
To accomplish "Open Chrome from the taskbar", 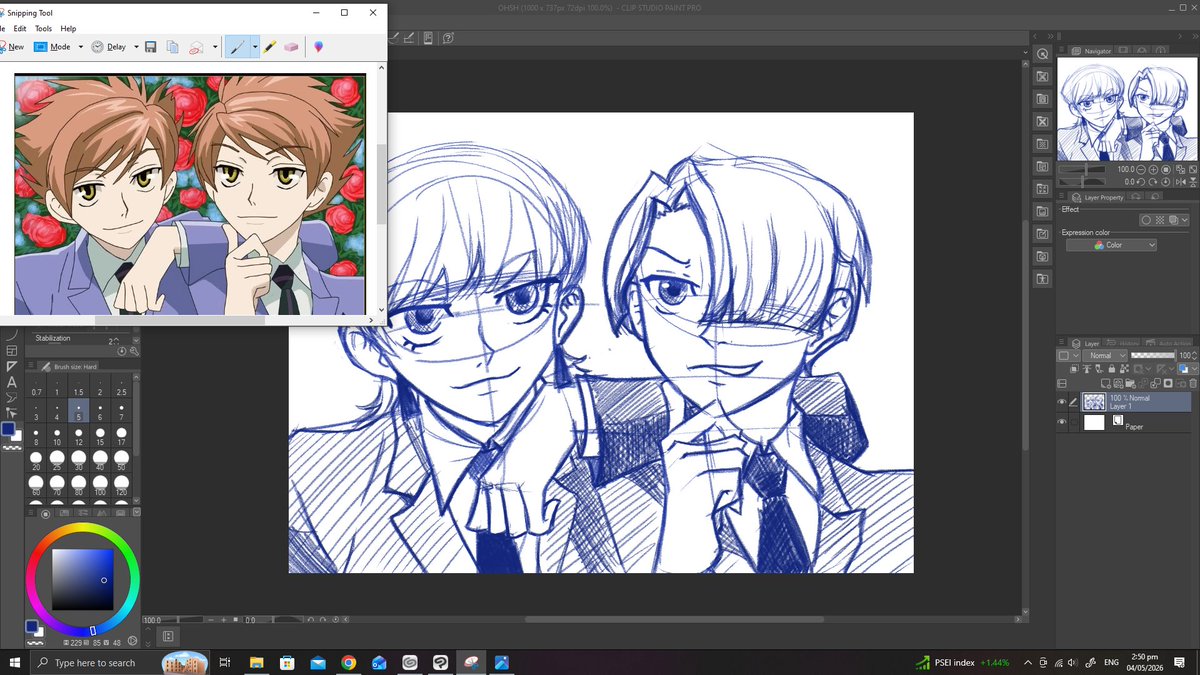I will point(348,662).
